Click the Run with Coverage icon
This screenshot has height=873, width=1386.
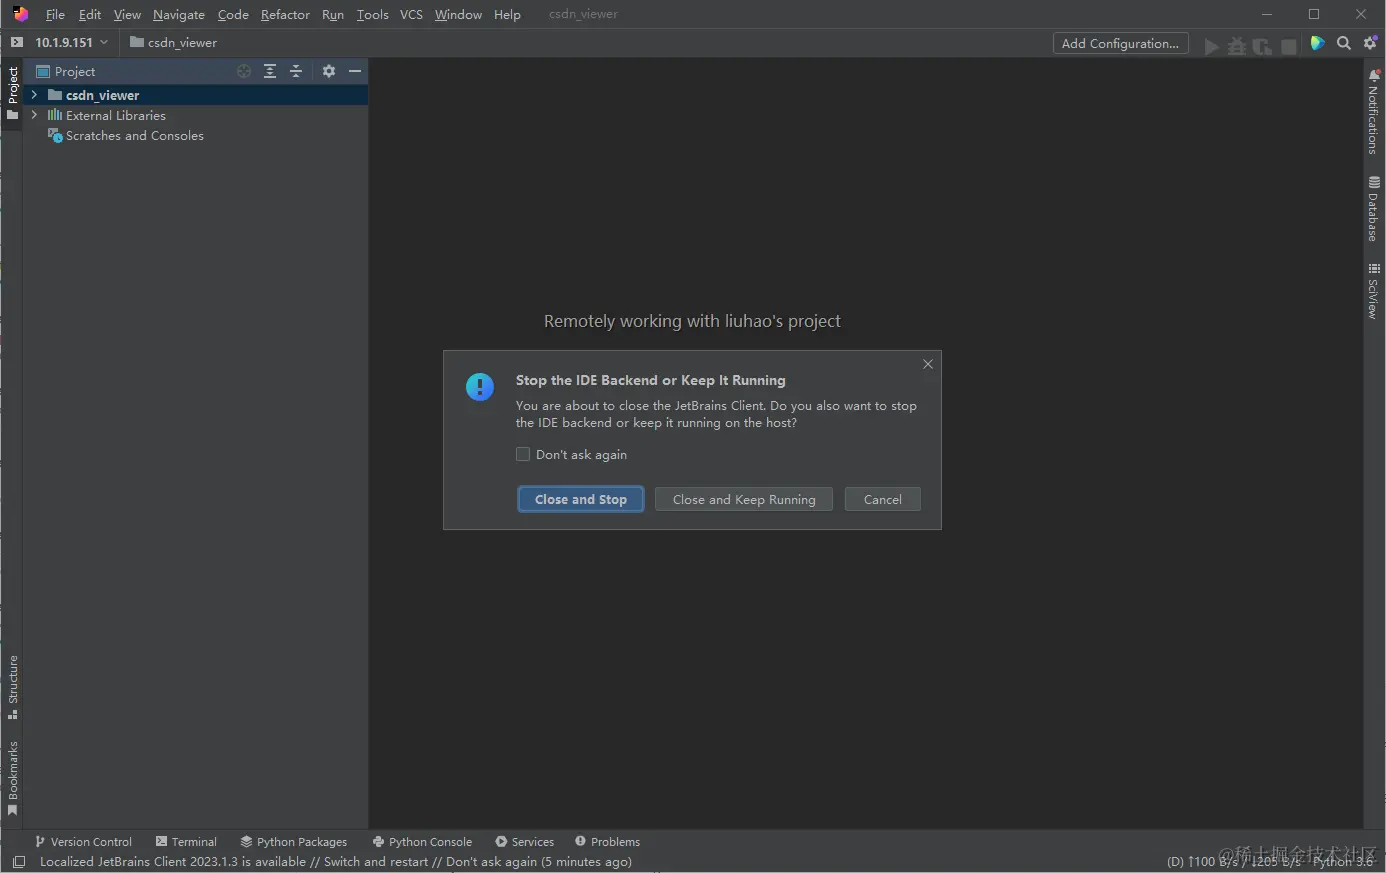coord(1262,46)
